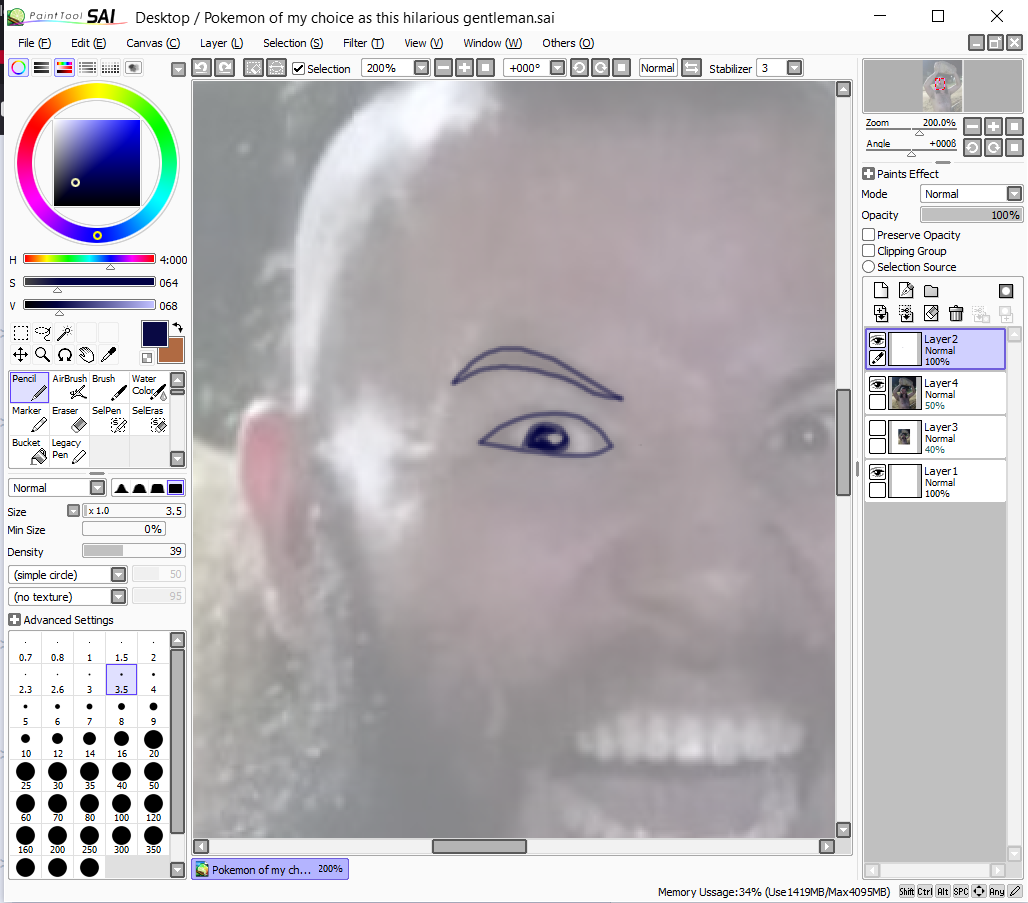The height and width of the screenshot is (903, 1028).
Task: Choose the 10 brush size preset
Action: (26, 744)
